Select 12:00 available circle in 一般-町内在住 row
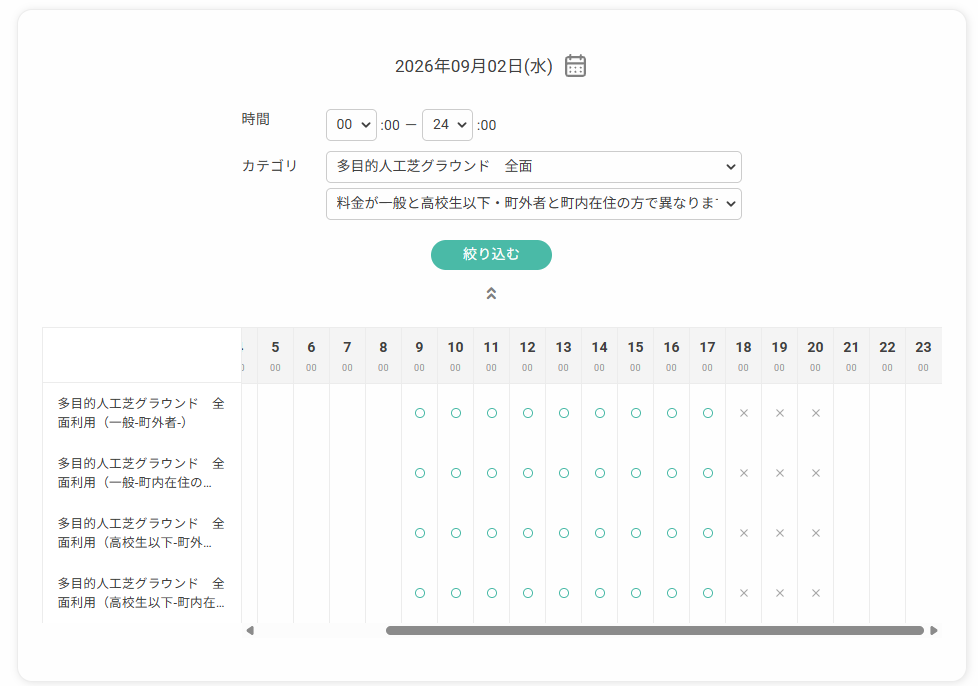978x686 pixels. tap(528, 473)
